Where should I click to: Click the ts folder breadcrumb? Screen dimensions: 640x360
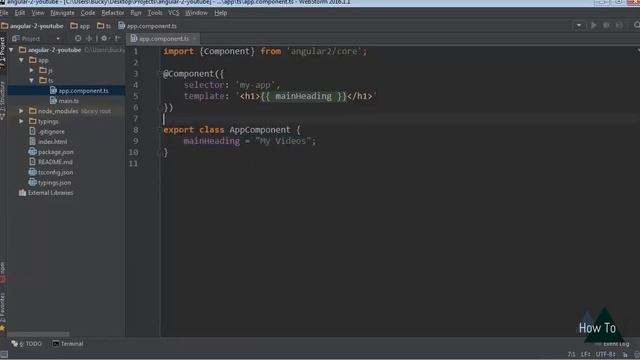coord(104,26)
